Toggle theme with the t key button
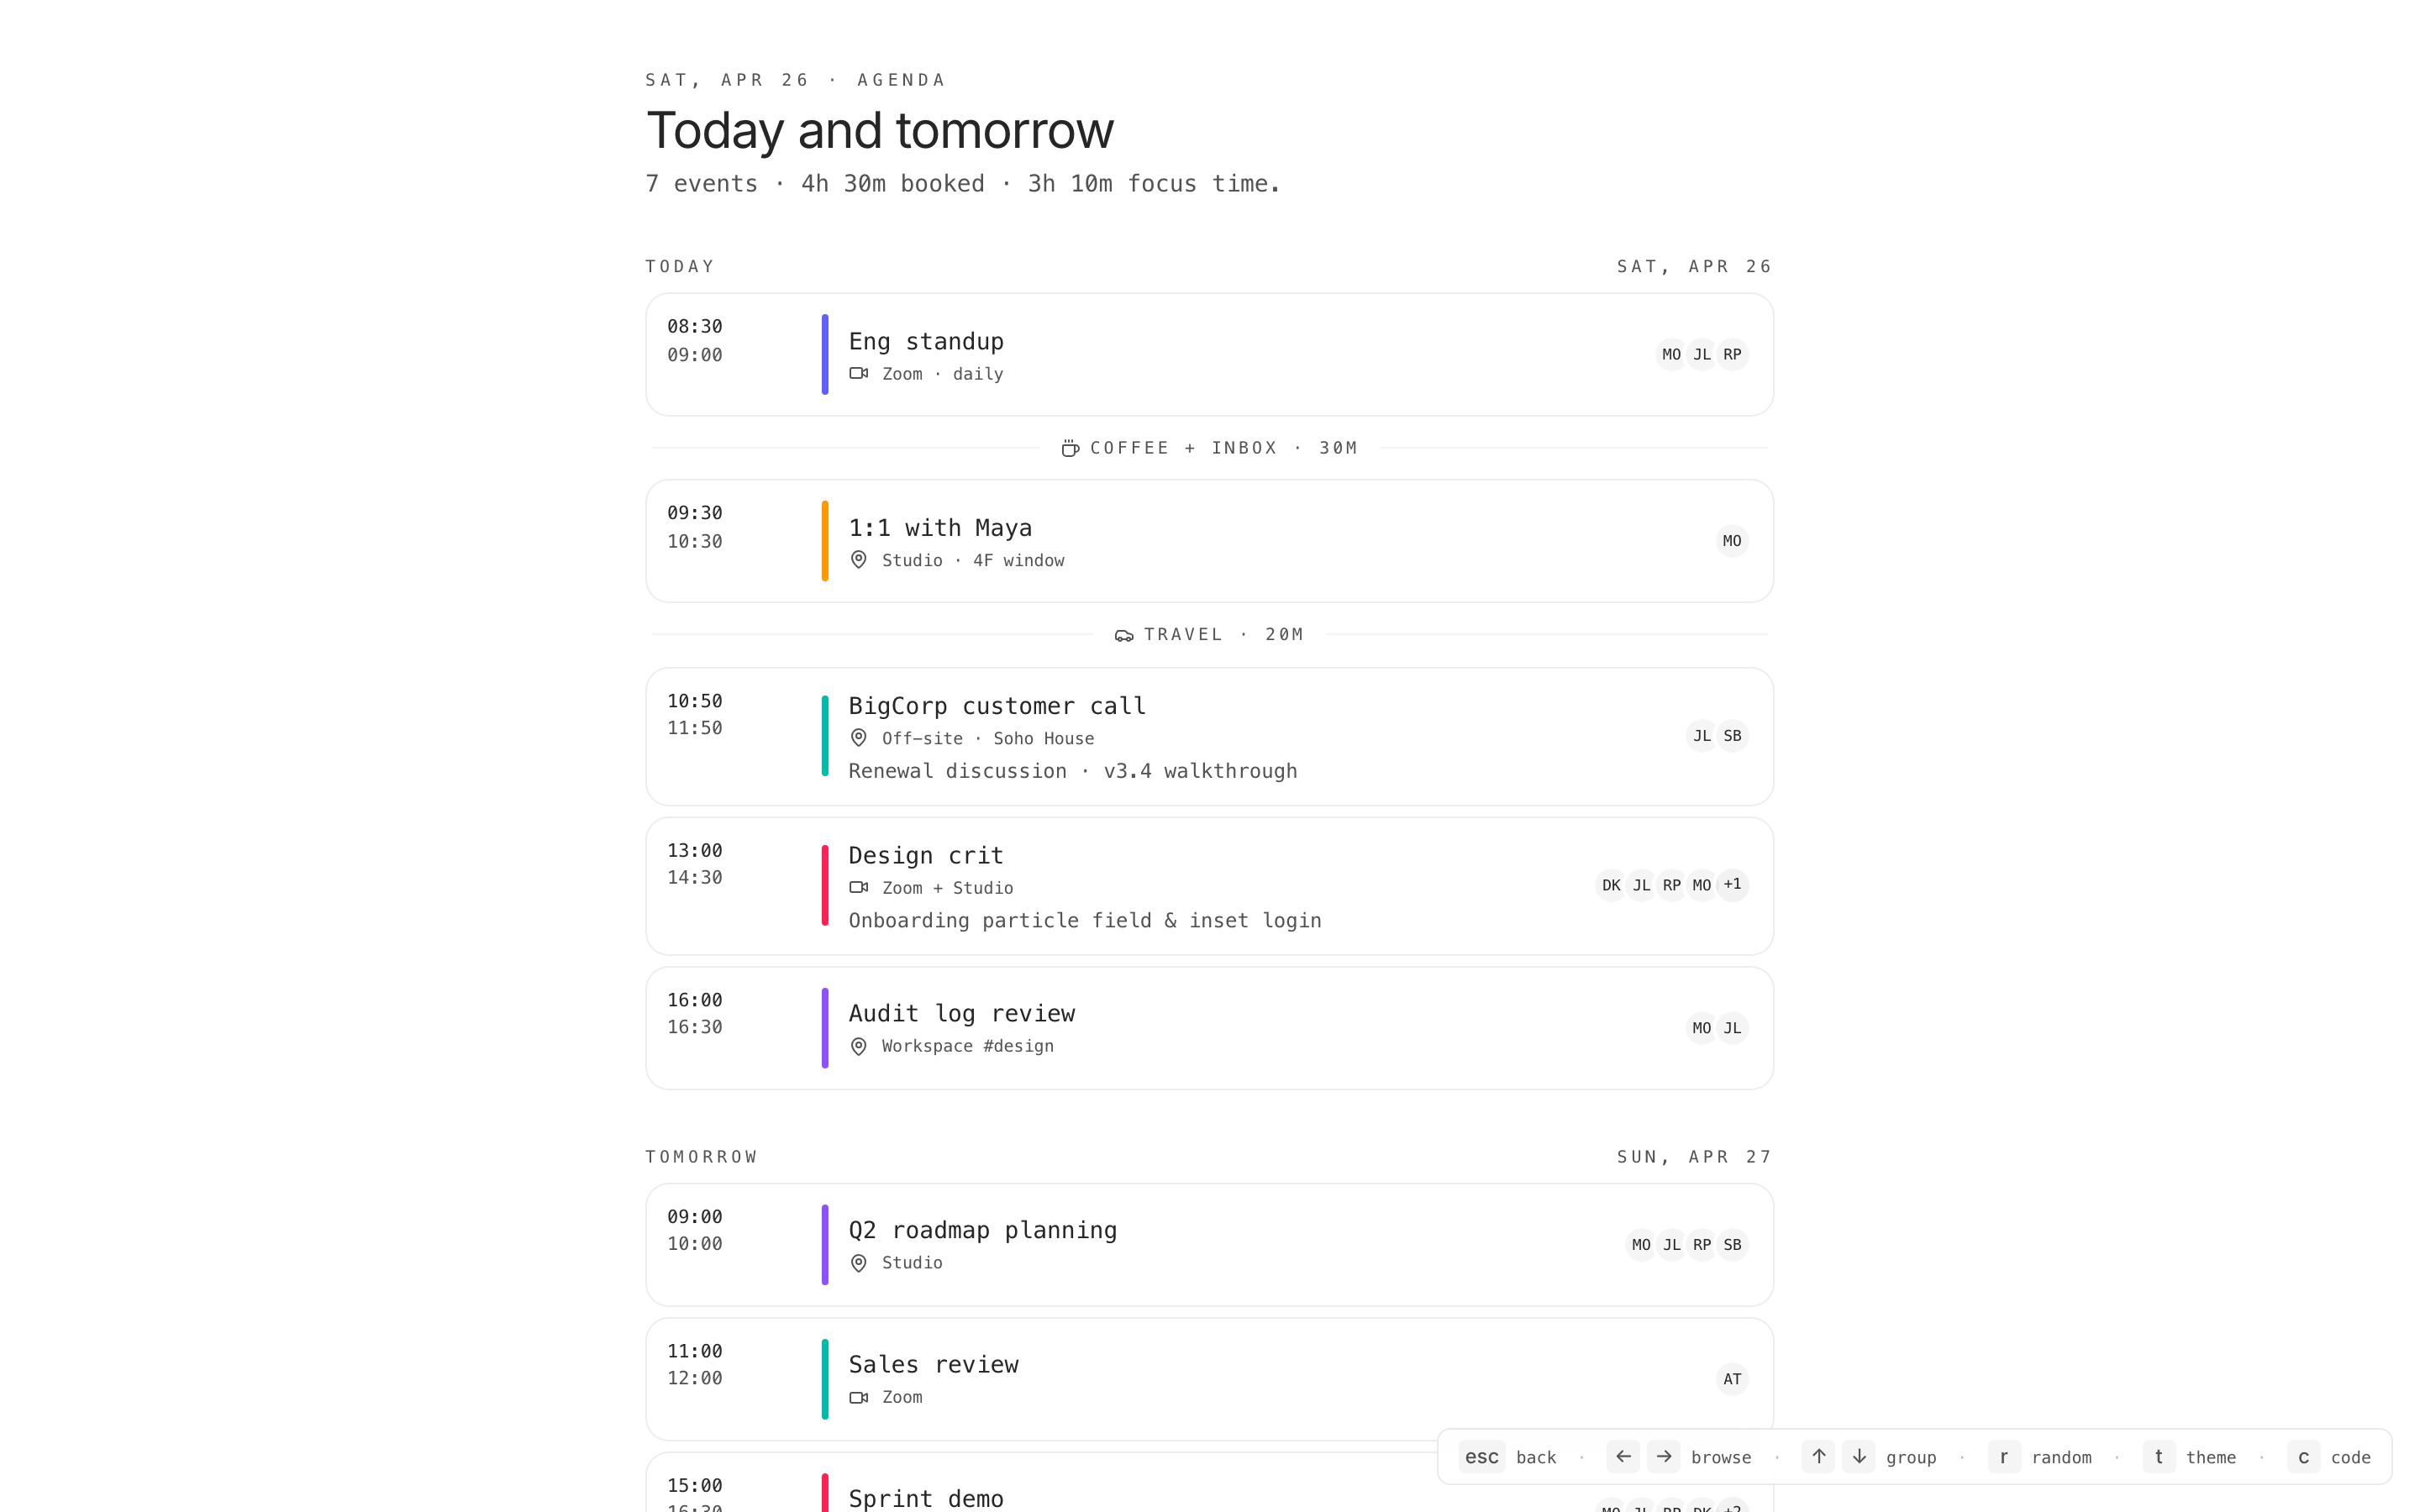This screenshot has height=1512, width=2420. click(x=2158, y=1457)
